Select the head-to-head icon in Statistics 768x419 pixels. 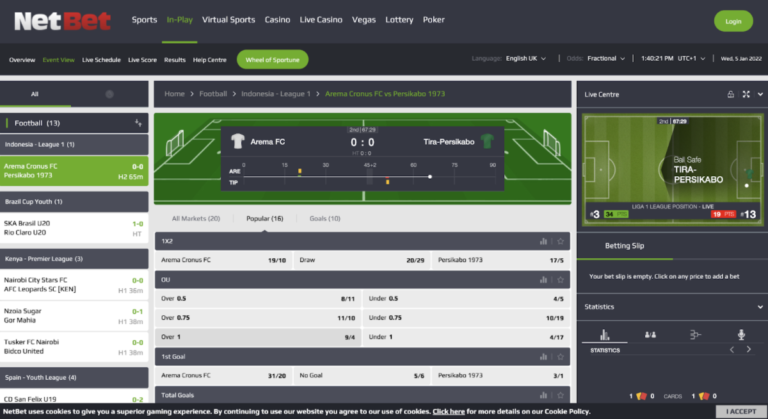coord(650,335)
